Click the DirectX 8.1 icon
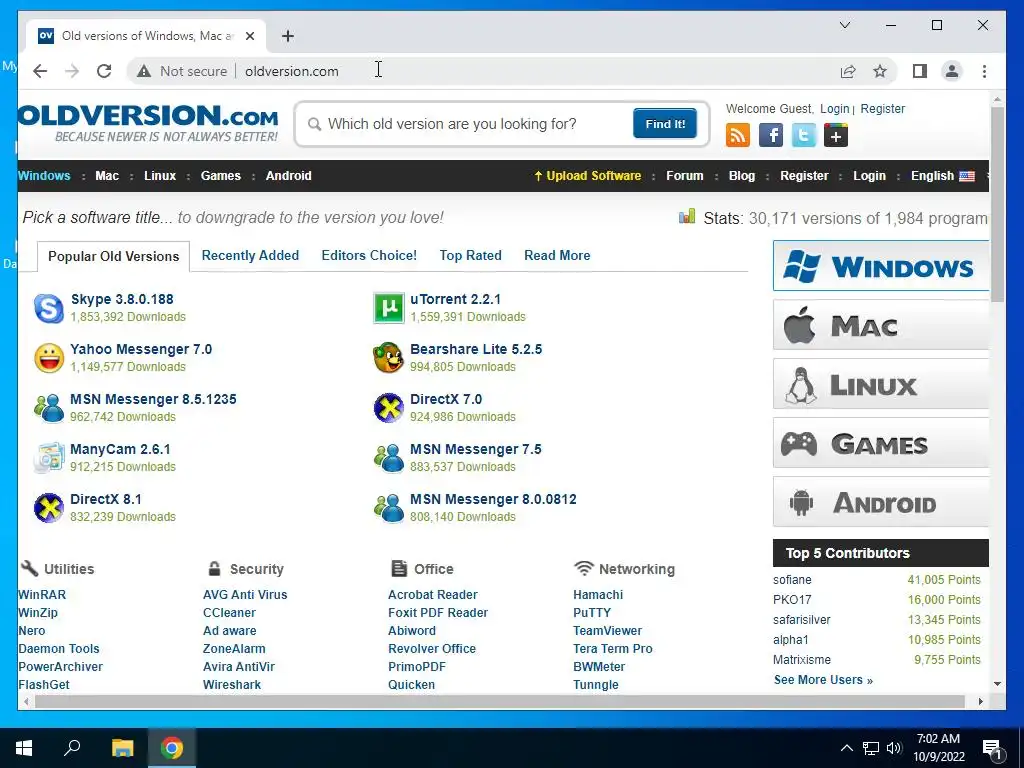1024x768 pixels. click(49, 508)
